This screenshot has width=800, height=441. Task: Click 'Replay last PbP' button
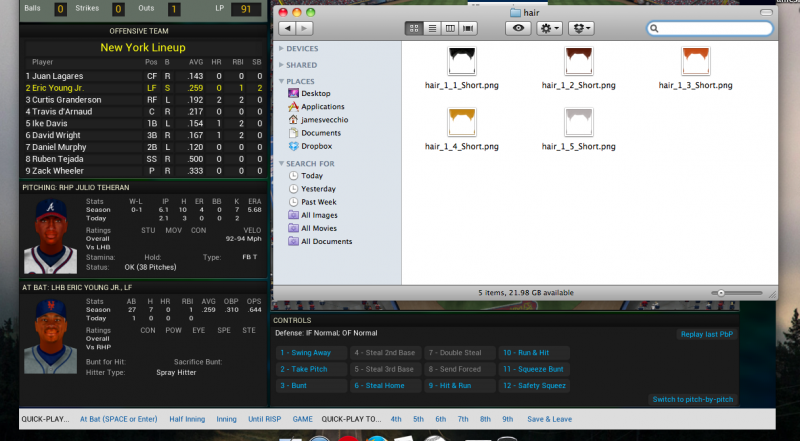(x=706, y=334)
